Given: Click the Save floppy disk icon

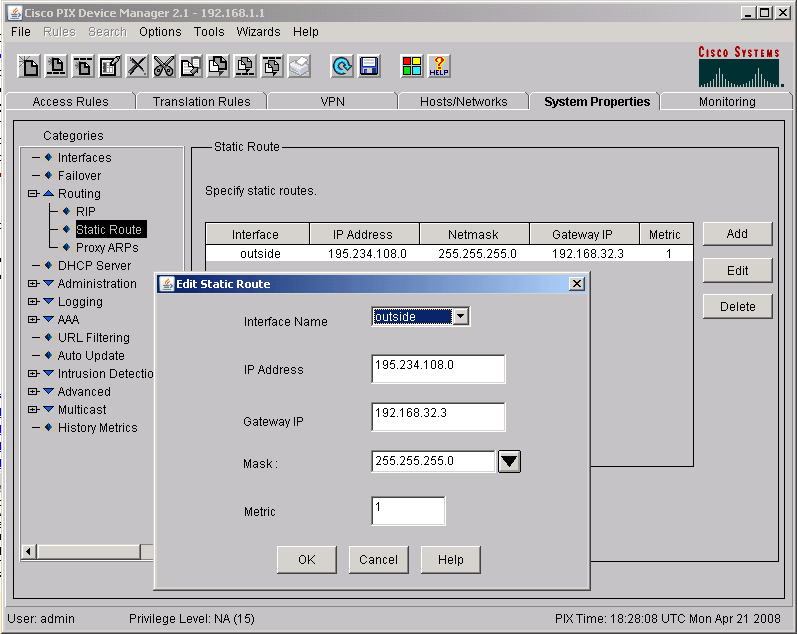Looking at the screenshot, I should 369,66.
